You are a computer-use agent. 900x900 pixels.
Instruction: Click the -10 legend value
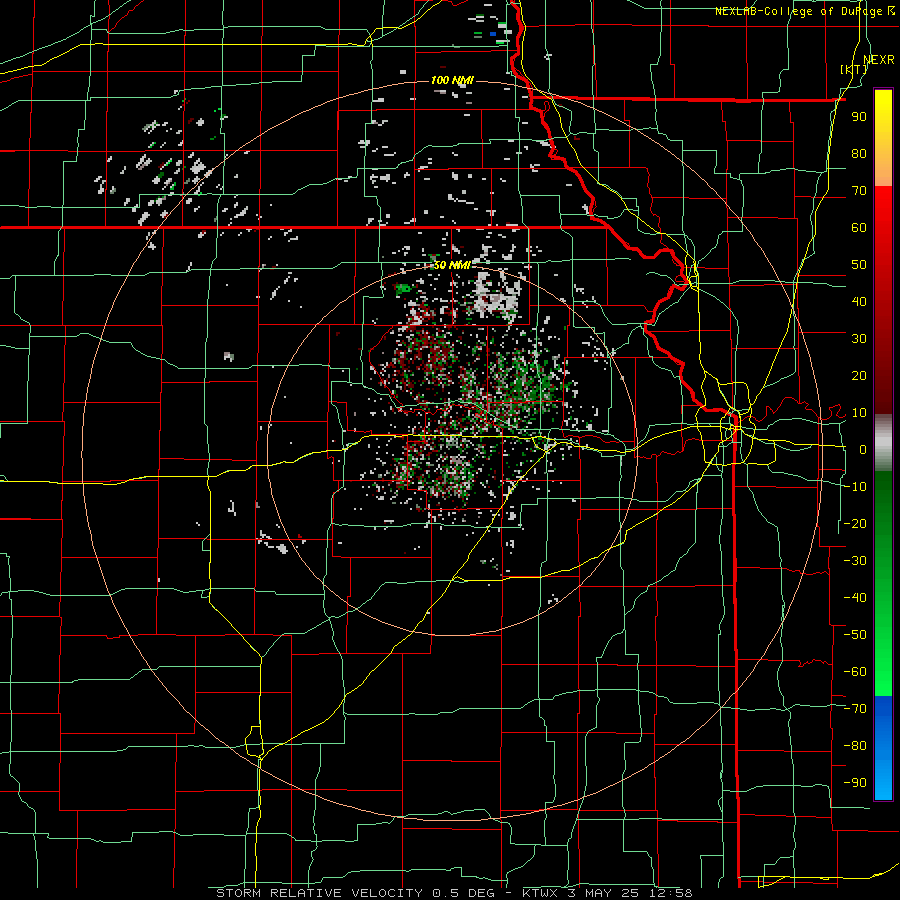pos(855,487)
